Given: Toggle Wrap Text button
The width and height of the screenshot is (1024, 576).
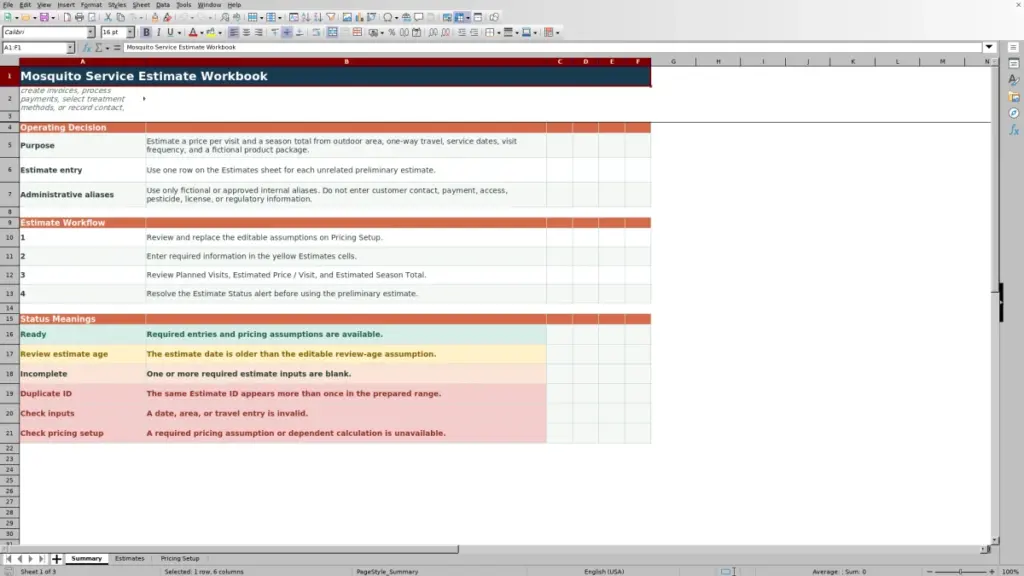Looking at the screenshot, I should coord(316,32).
